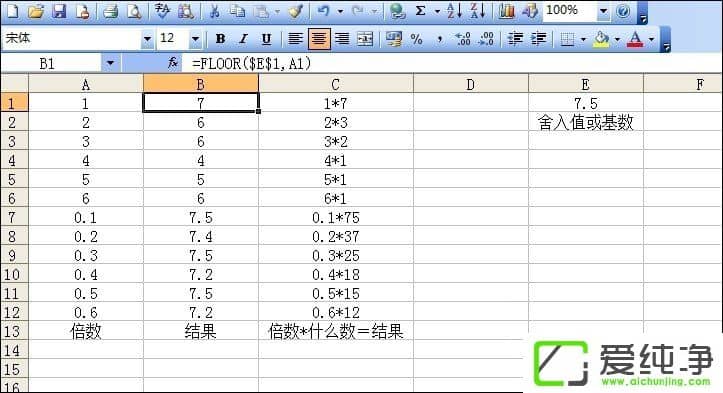Open the font name dropdown
The height and width of the screenshot is (393, 723).
147,39
